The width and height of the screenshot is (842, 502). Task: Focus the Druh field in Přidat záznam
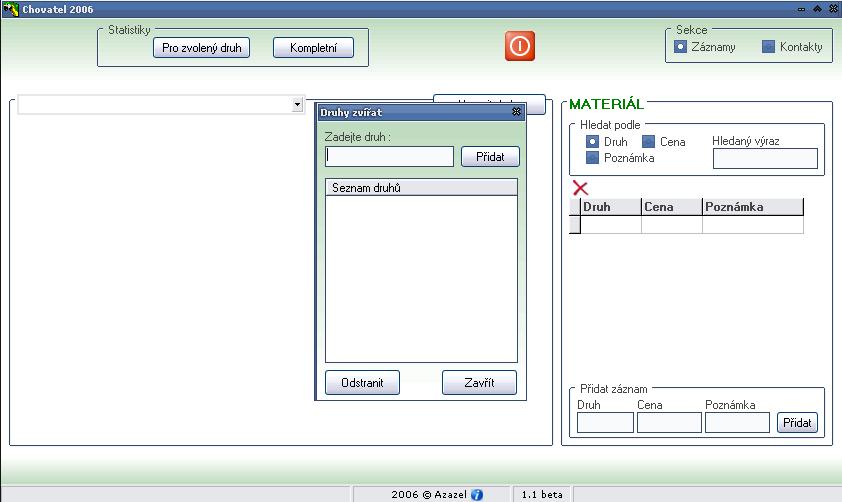[x=605, y=423]
